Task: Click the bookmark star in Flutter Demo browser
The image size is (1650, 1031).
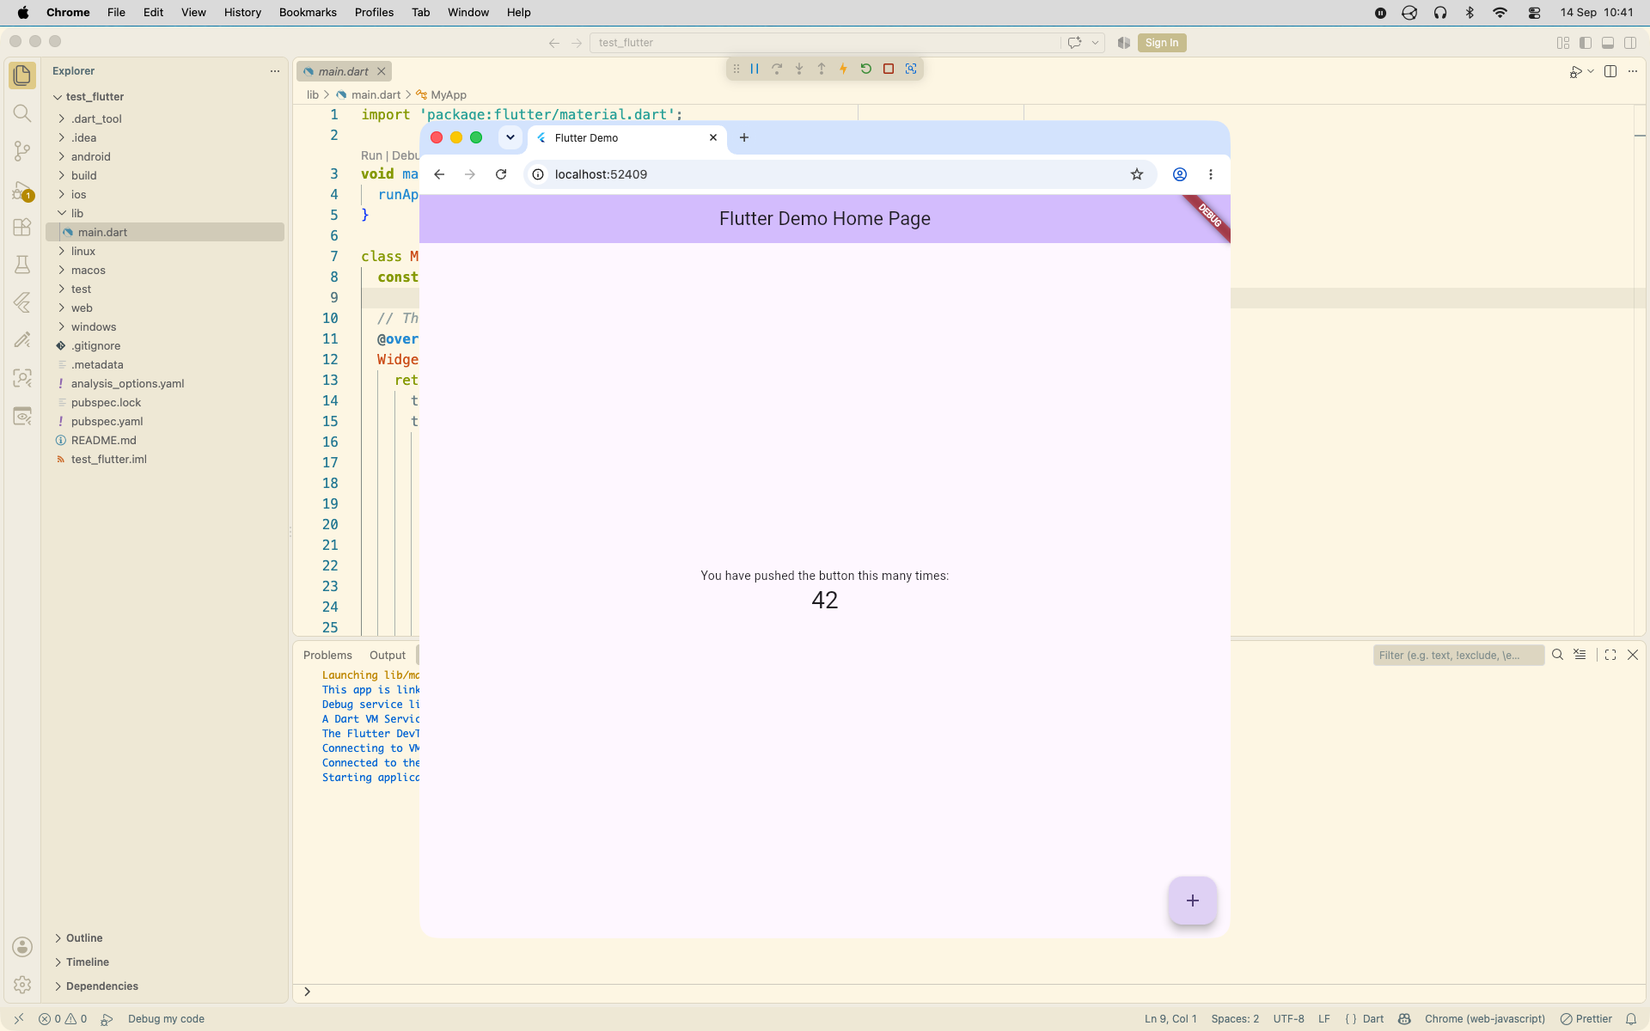Action: click(1137, 174)
